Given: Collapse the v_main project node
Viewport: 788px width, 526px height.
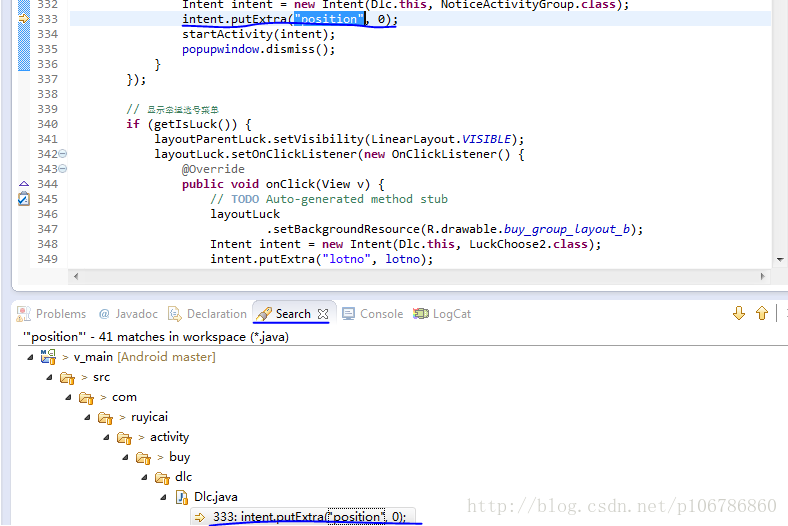Looking at the screenshot, I should (x=30, y=357).
